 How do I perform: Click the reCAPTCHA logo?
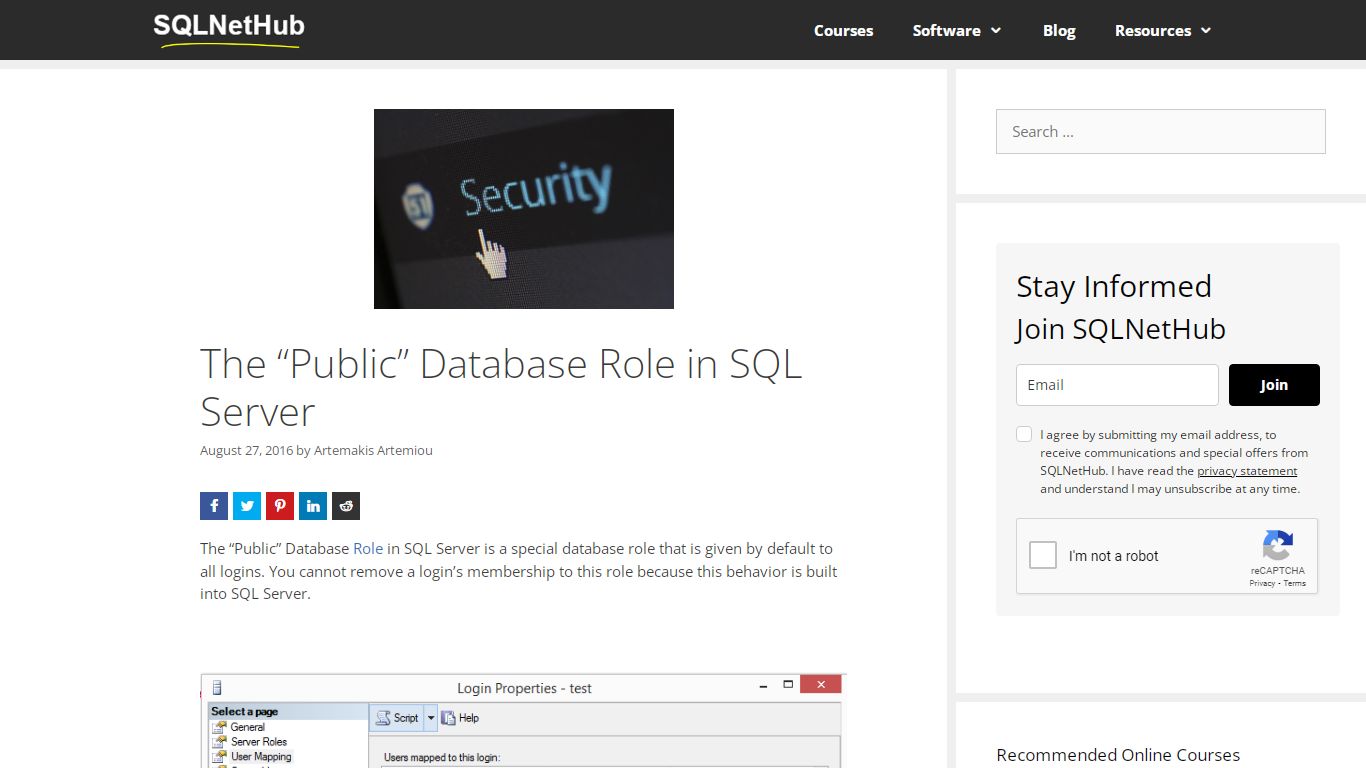tap(1278, 546)
